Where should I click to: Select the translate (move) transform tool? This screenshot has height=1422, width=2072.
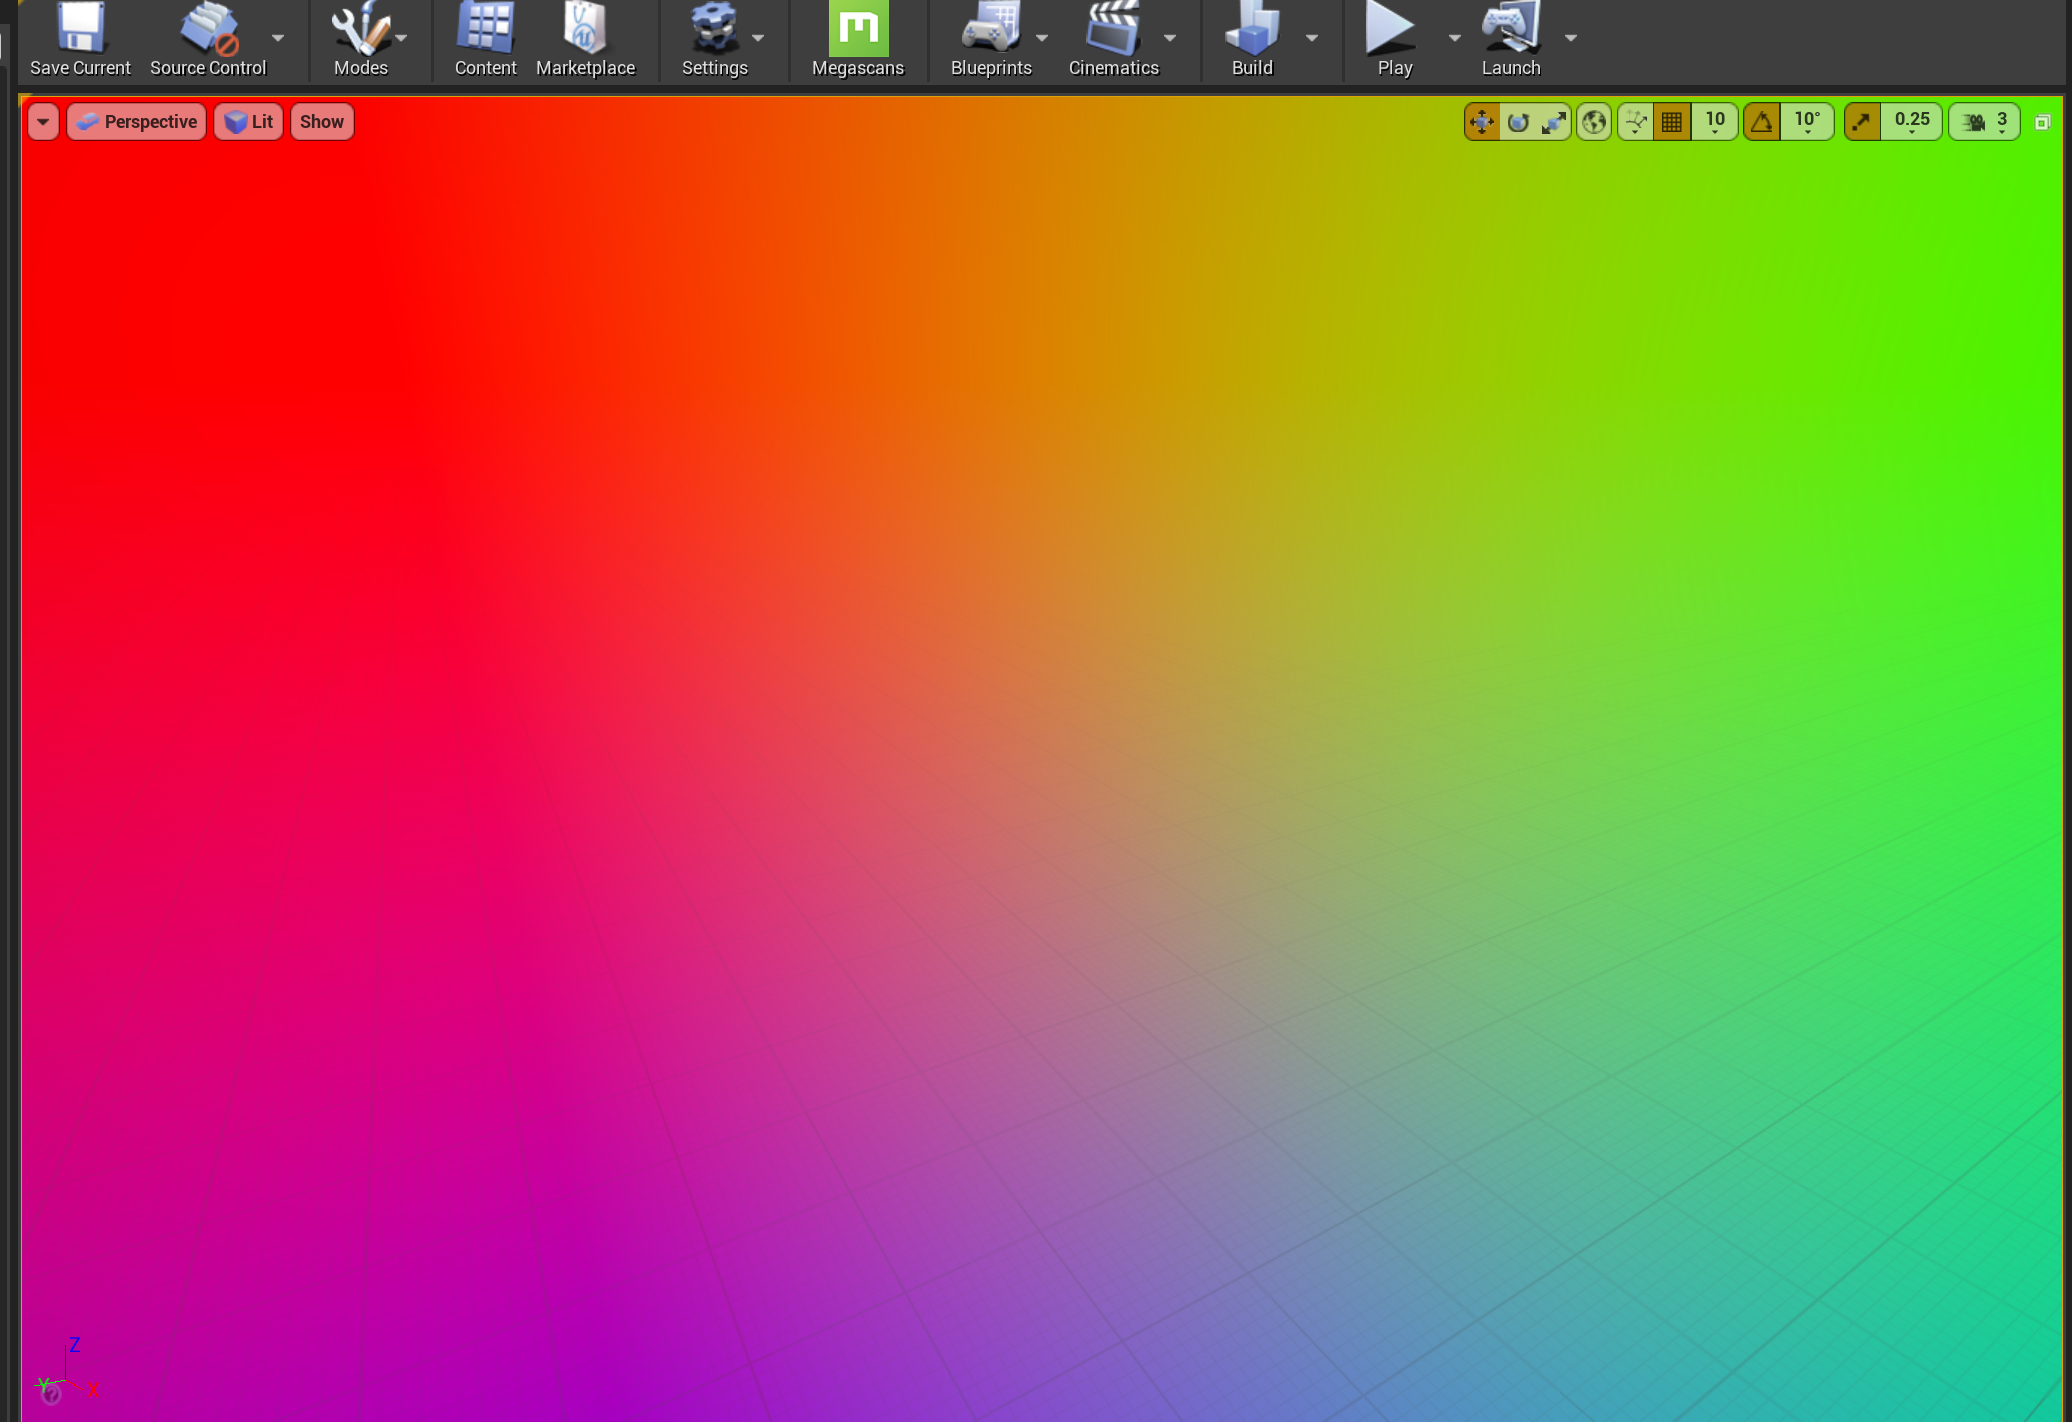pos(1481,122)
